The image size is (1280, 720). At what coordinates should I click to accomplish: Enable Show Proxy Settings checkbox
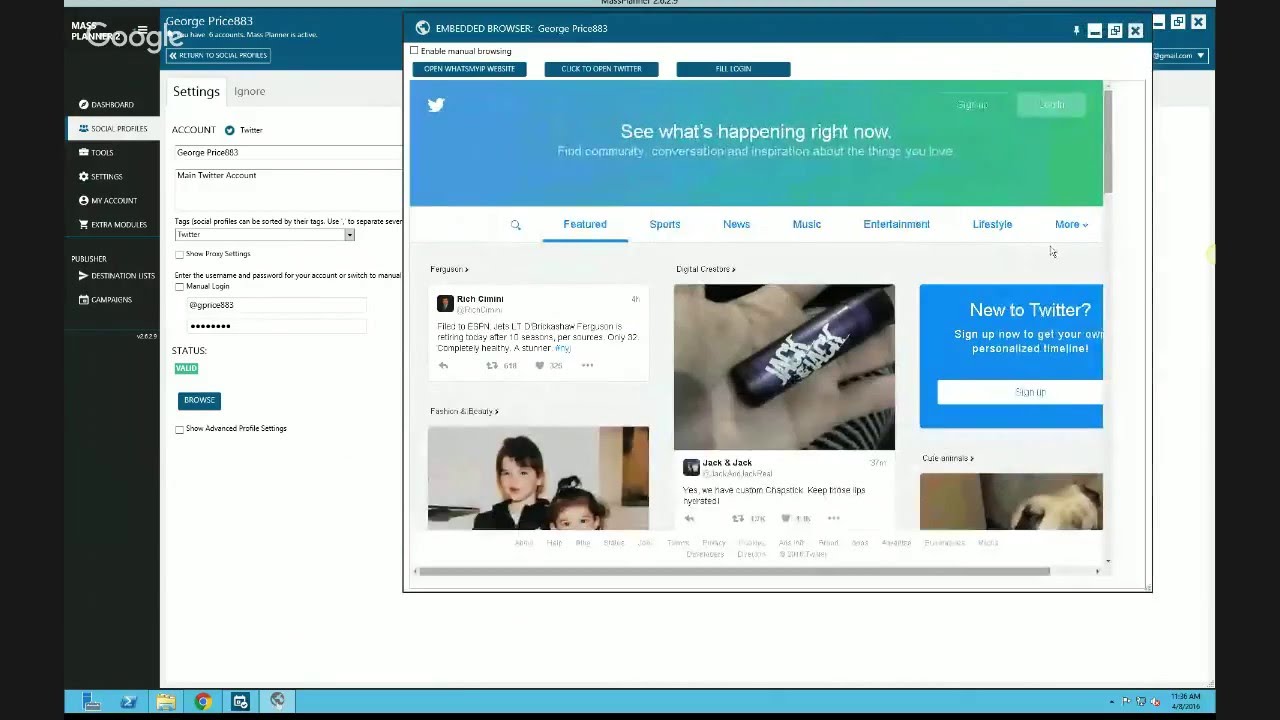click(179, 254)
